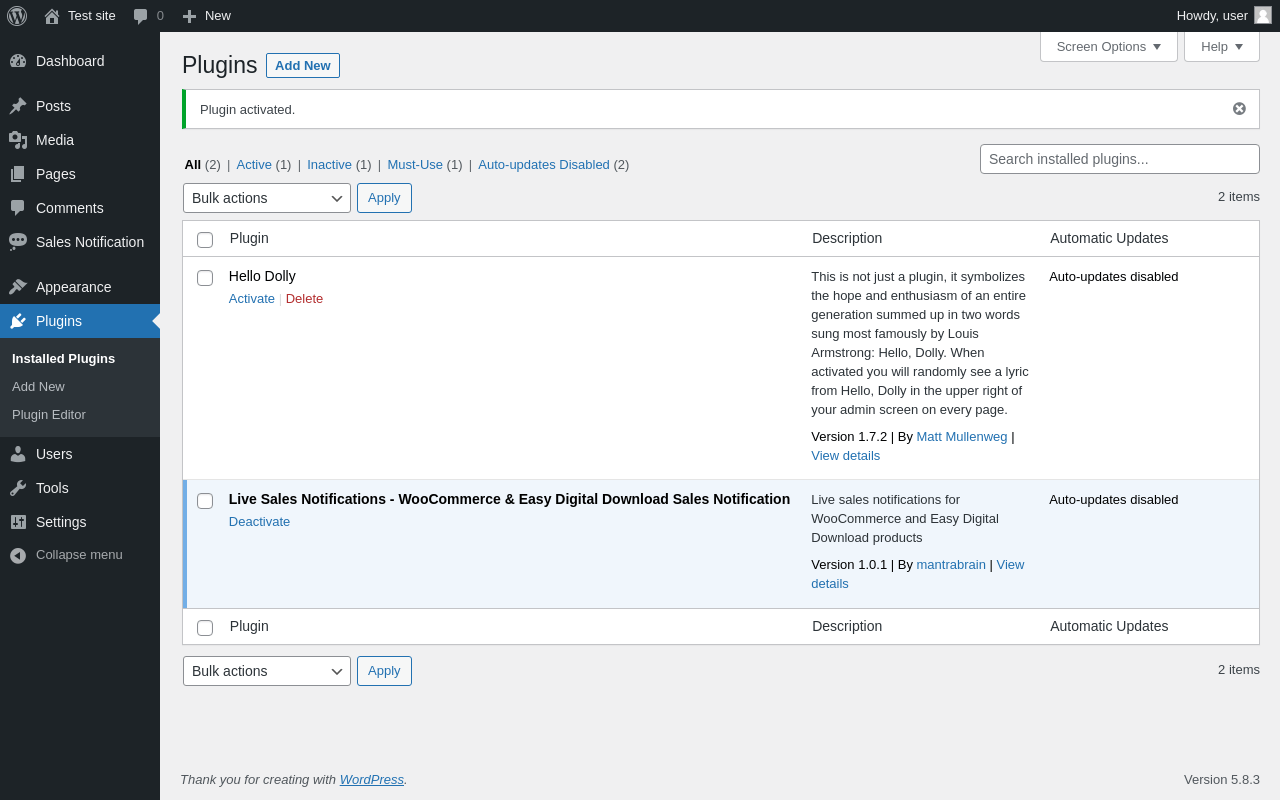The height and width of the screenshot is (800, 1280).
Task: Click the WordPress logo icon
Action: [17, 16]
